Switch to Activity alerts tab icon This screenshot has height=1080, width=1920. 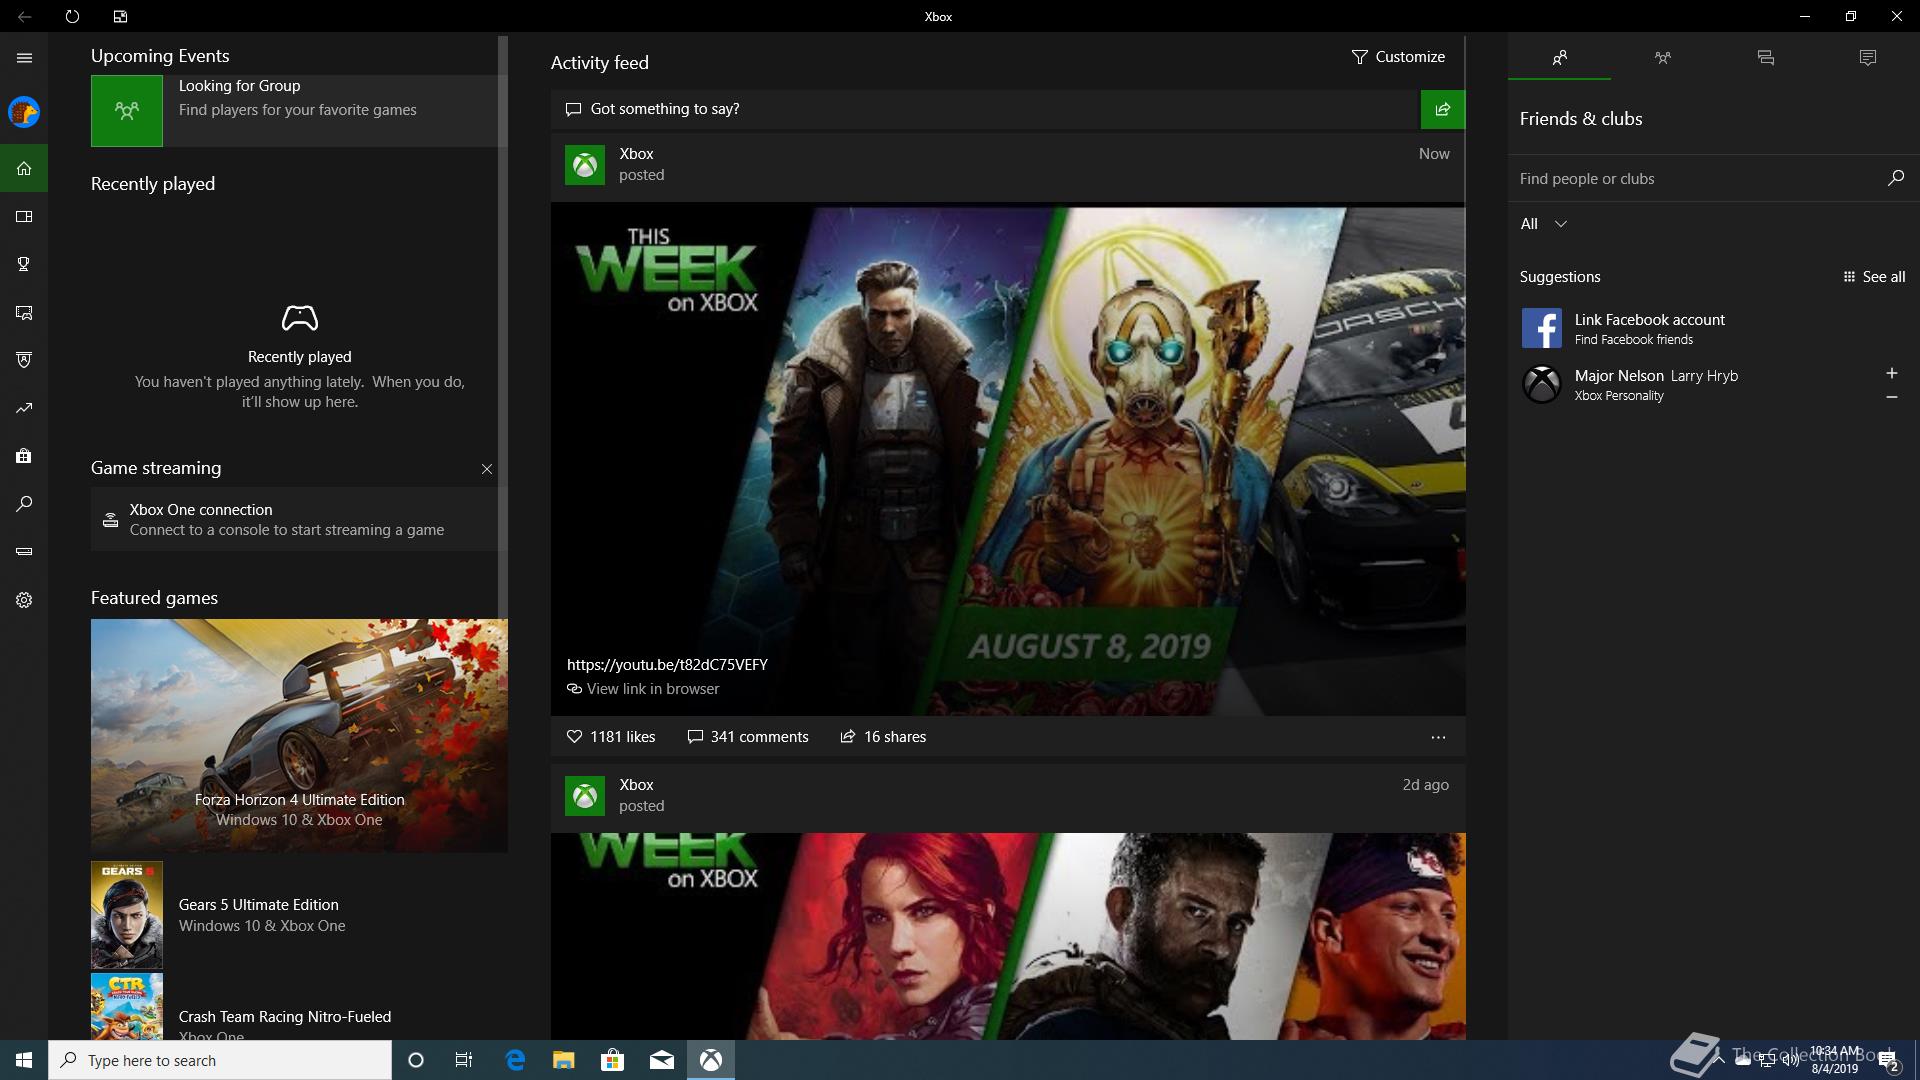click(x=1868, y=58)
